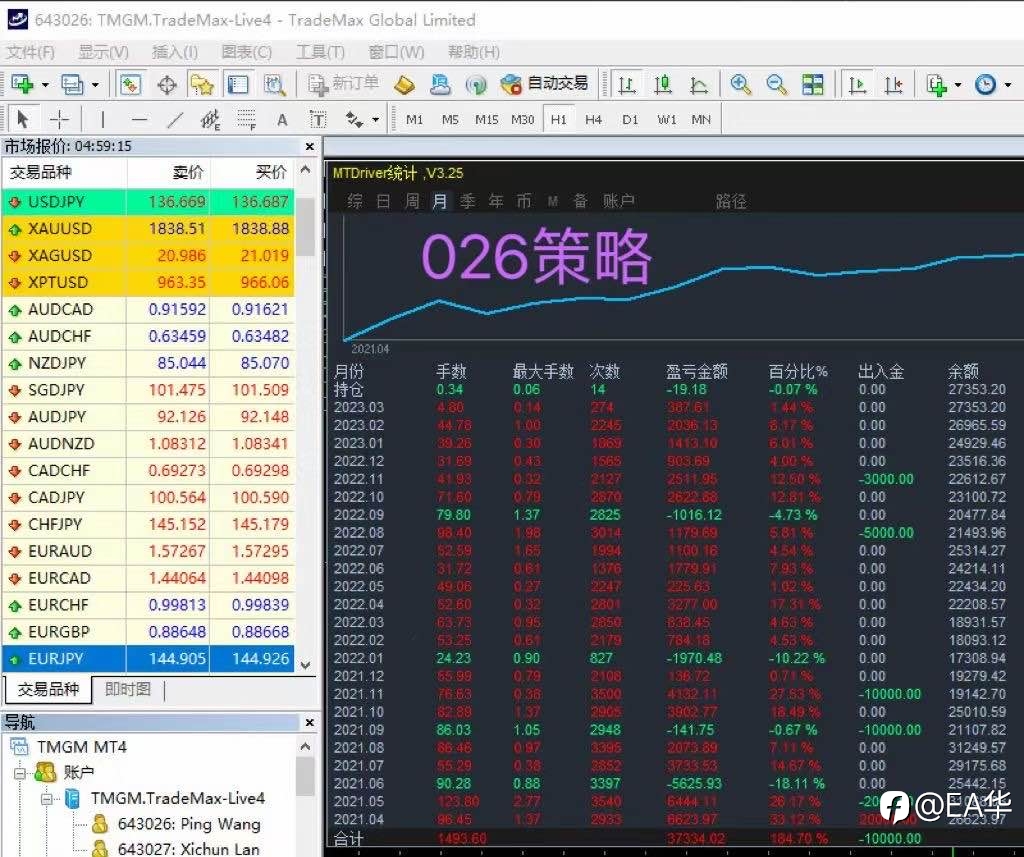Switch to M1 timeframe
The width and height of the screenshot is (1024, 857).
[414, 120]
